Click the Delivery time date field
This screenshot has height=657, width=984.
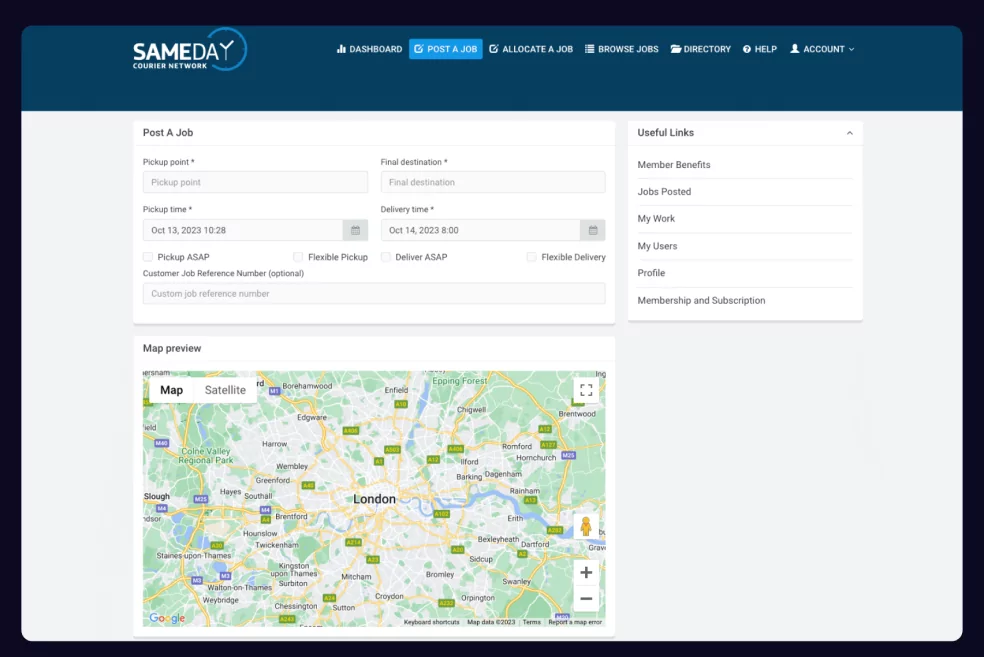click(x=481, y=230)
